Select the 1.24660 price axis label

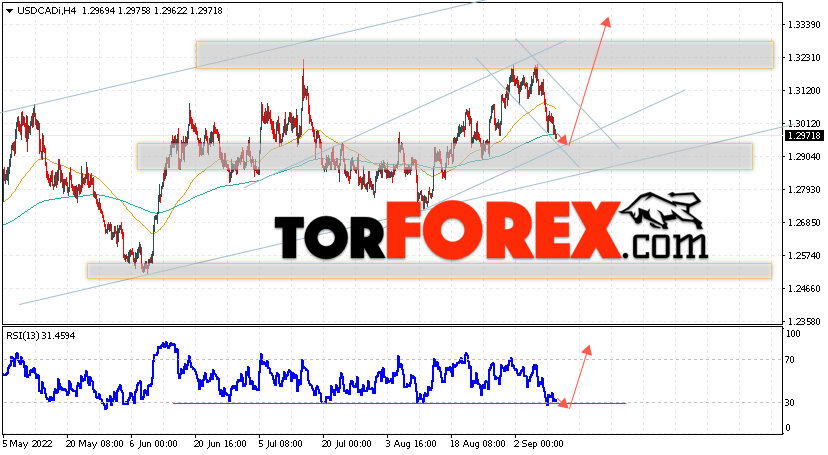click(804, 289)
